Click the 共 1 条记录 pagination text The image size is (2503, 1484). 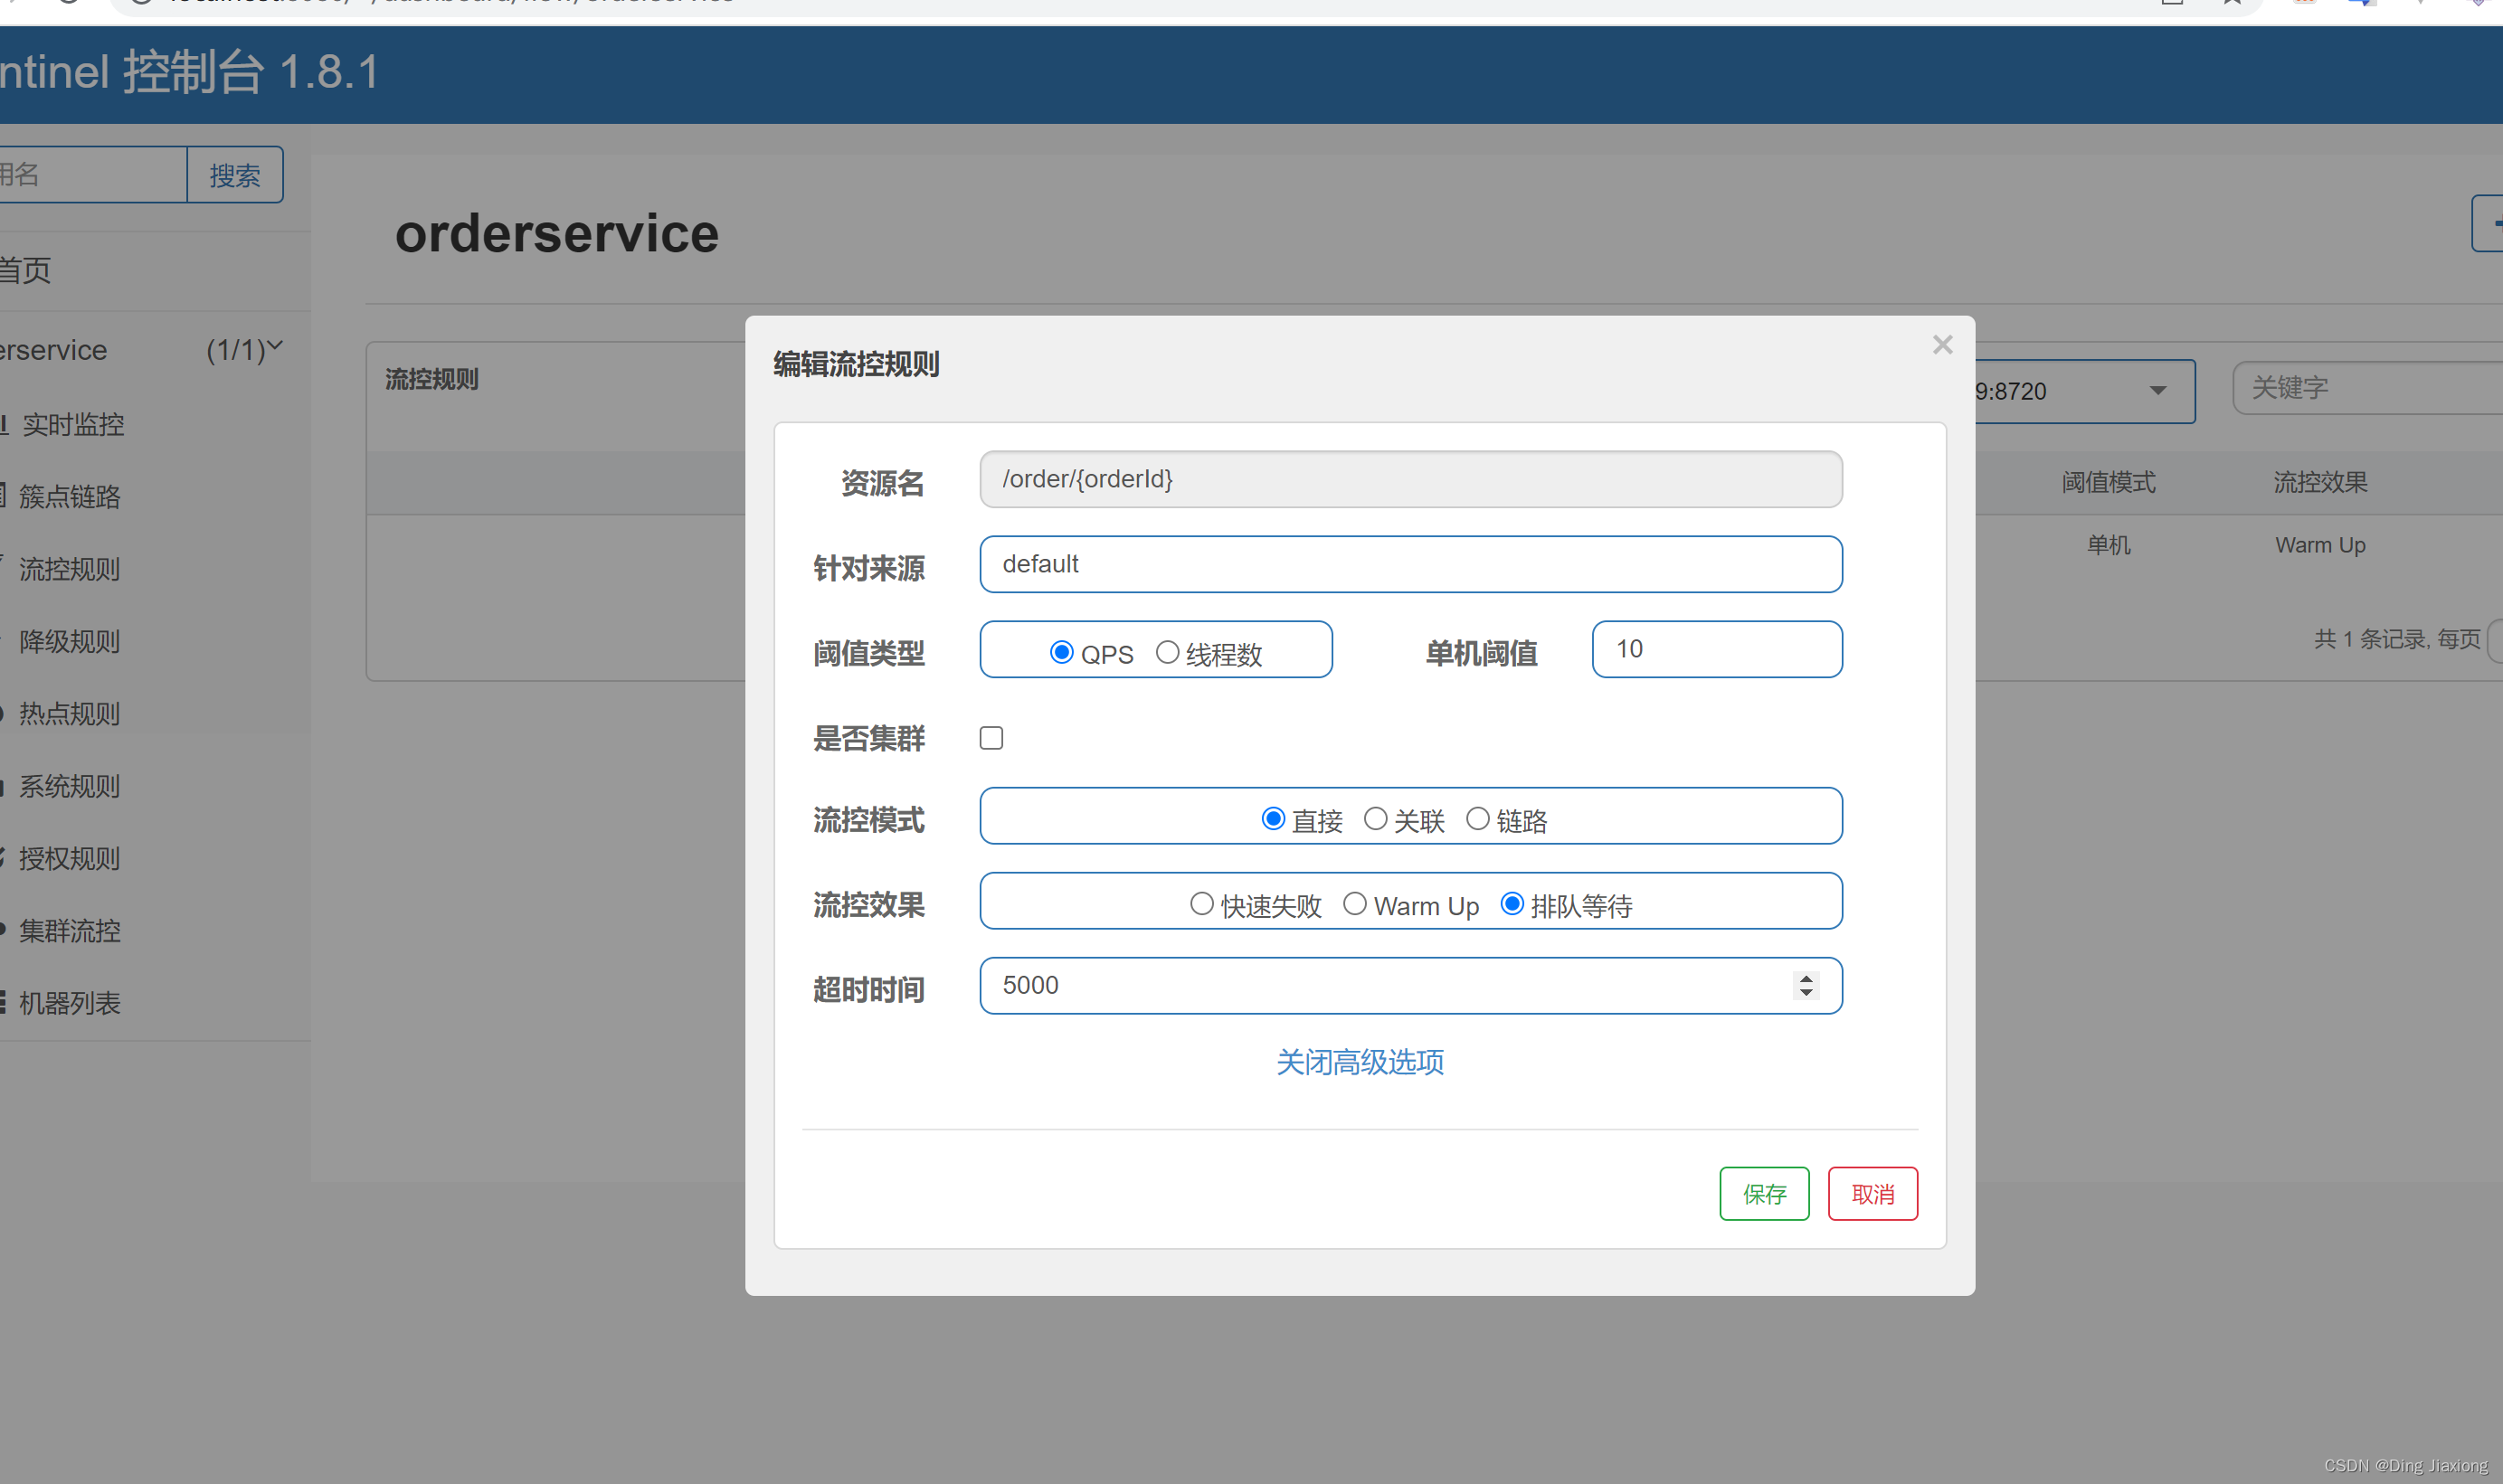point(2397,639)
